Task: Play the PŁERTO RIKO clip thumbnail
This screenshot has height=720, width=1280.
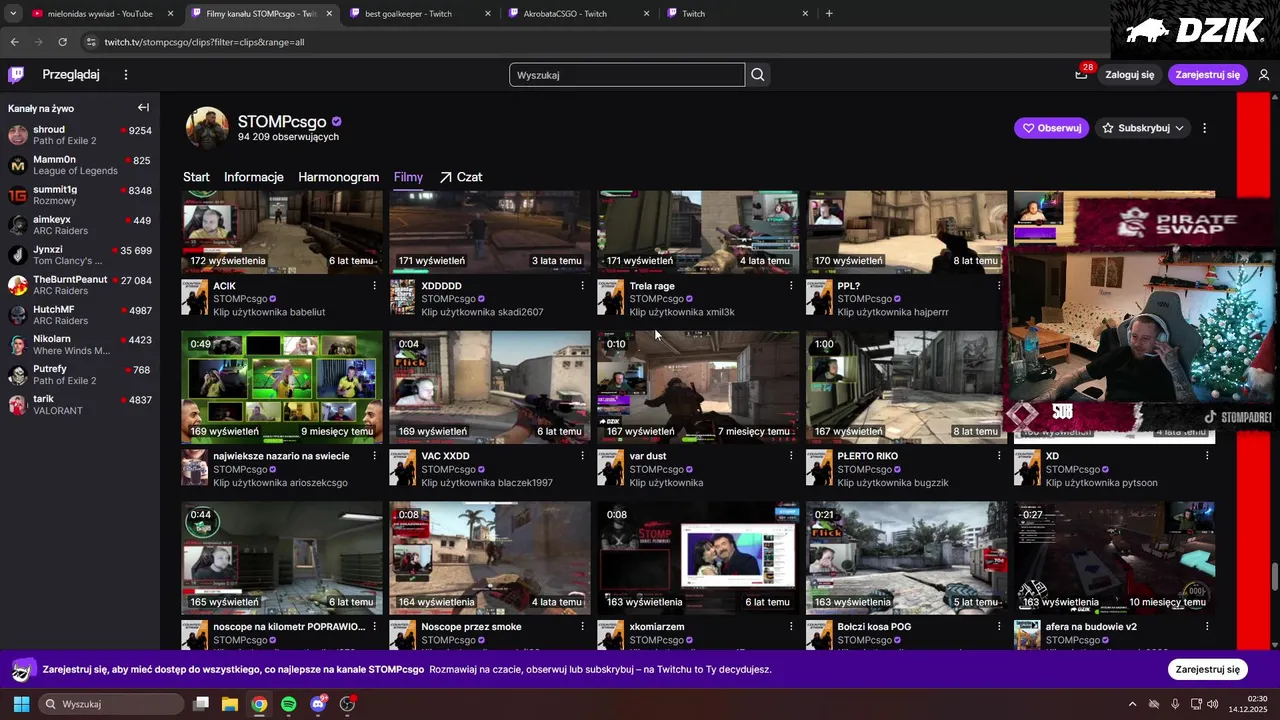Action: pyautogui.click(x=906, y=387)
